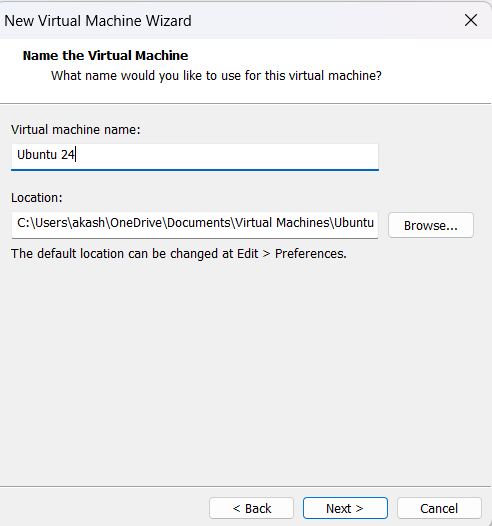Click into the Virtual machine name field
Image resolution: width=492 pixels, height=526 pixels.
(195, 157)
